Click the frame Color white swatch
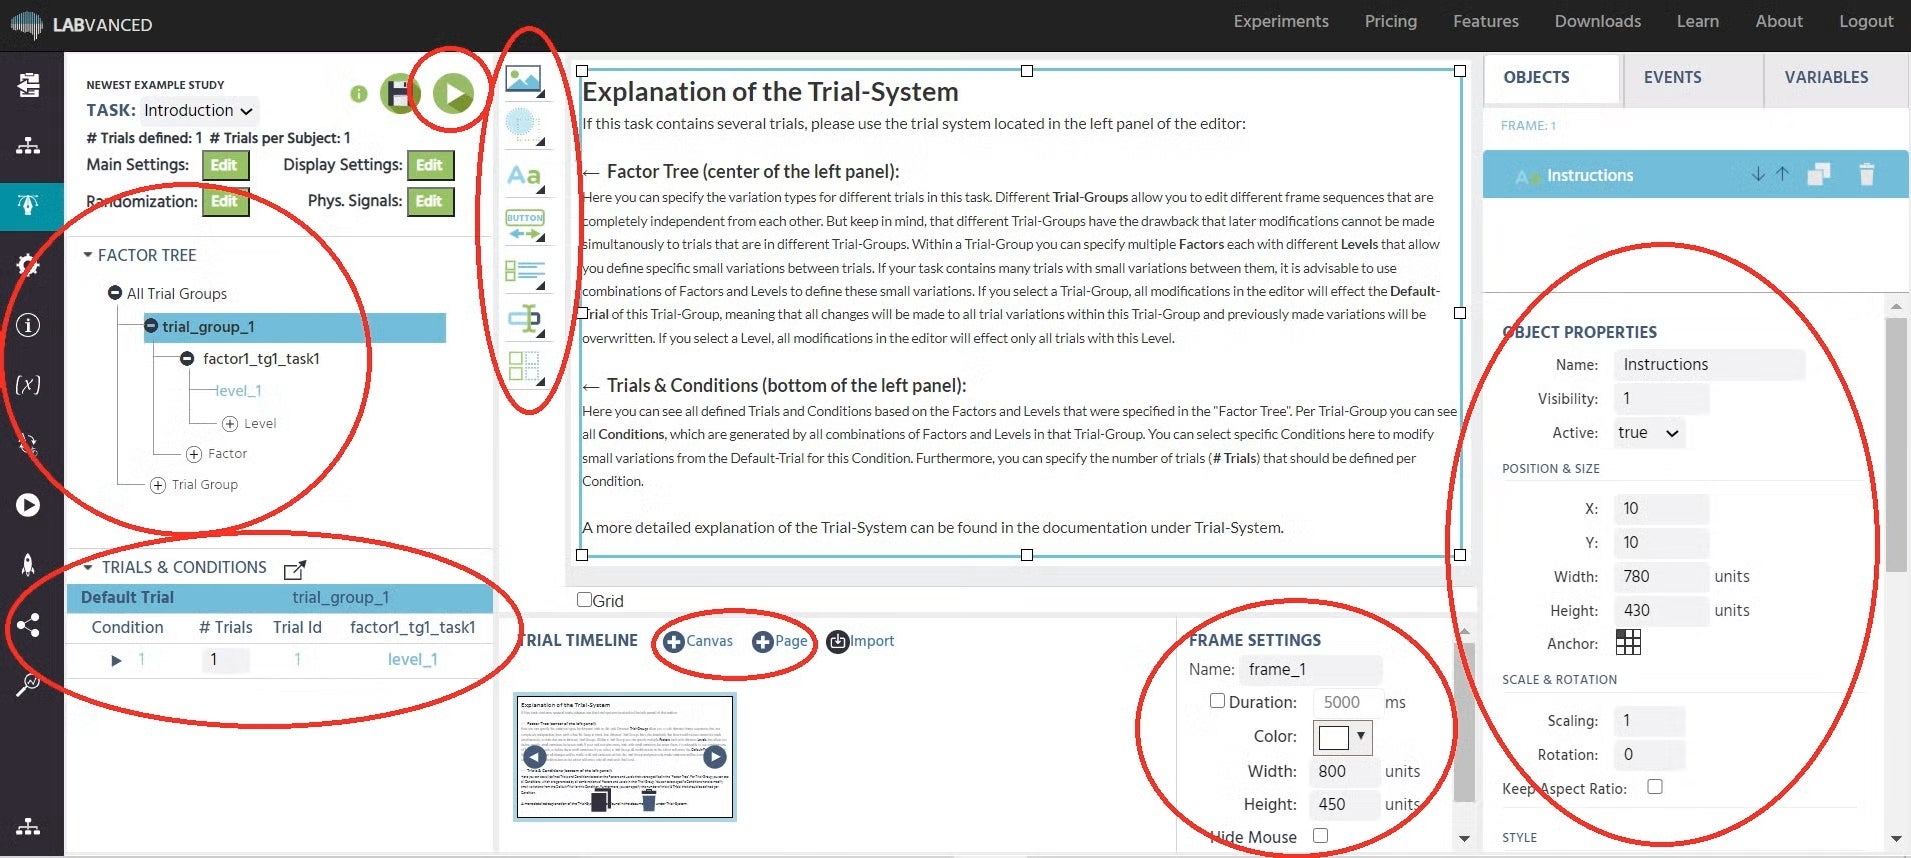 [x=1334, y=737]
